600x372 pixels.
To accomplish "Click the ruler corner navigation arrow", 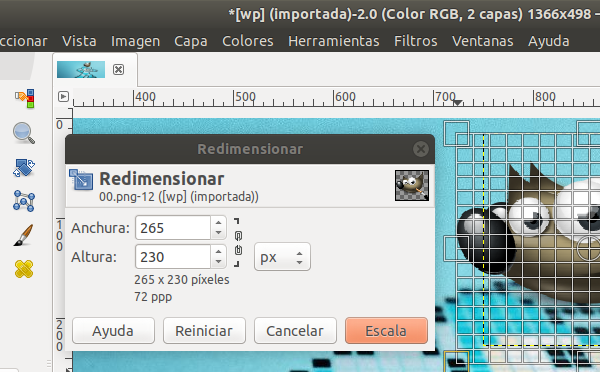I will (63, 96).
